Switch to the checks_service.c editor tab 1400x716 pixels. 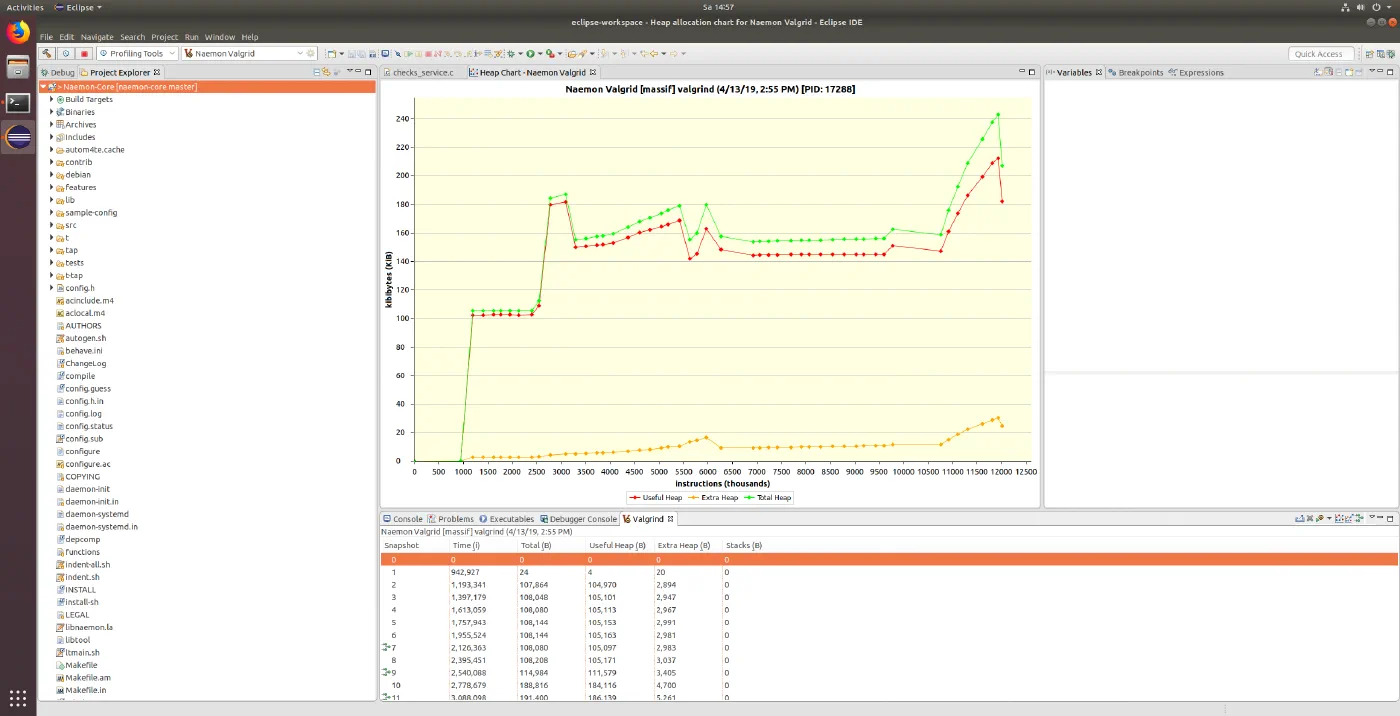point(418,72)
